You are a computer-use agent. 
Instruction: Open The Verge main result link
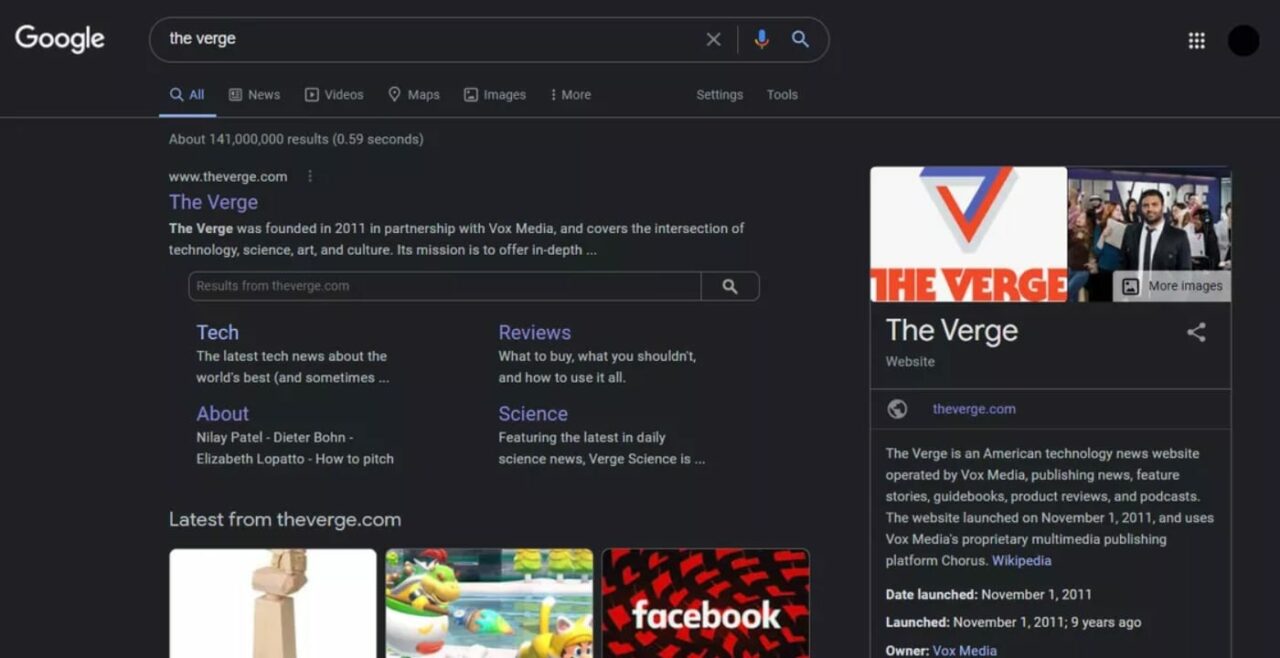tap(213, 202)
